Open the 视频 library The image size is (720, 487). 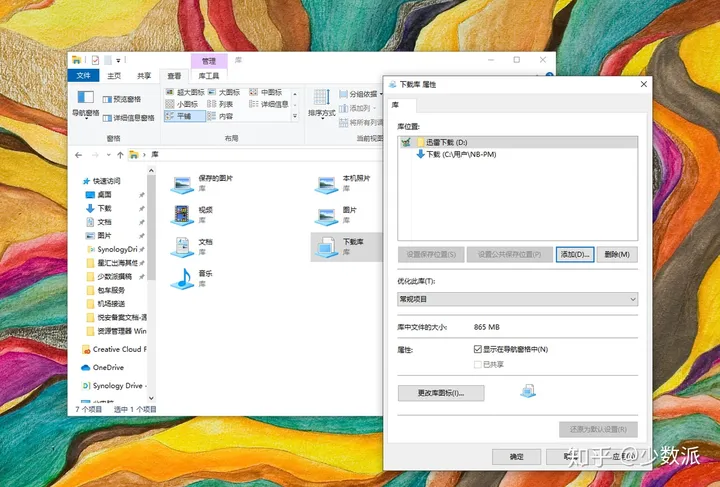pos(192,215)
